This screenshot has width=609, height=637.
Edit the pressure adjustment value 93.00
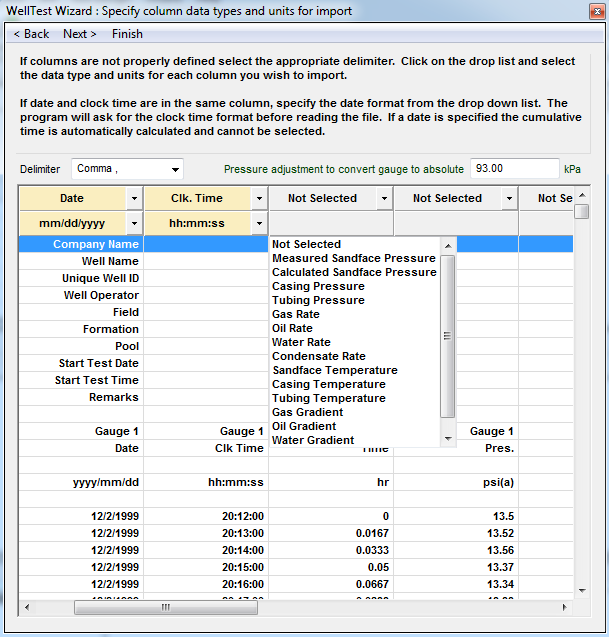(515, 169)
